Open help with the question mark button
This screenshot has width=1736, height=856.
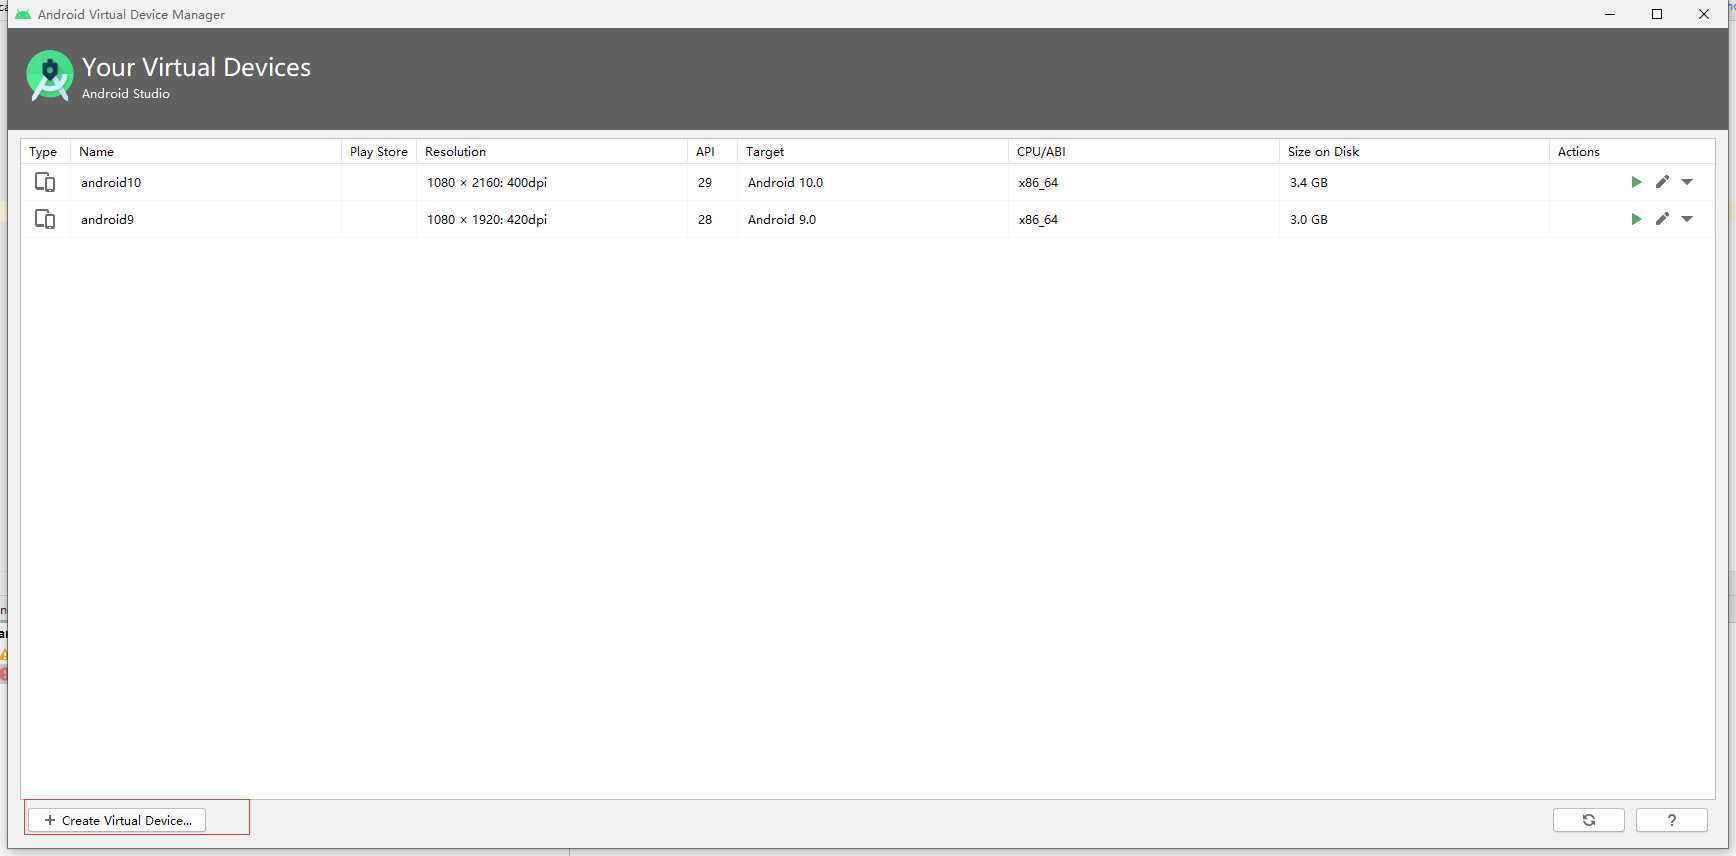(x=1671, y=820)
